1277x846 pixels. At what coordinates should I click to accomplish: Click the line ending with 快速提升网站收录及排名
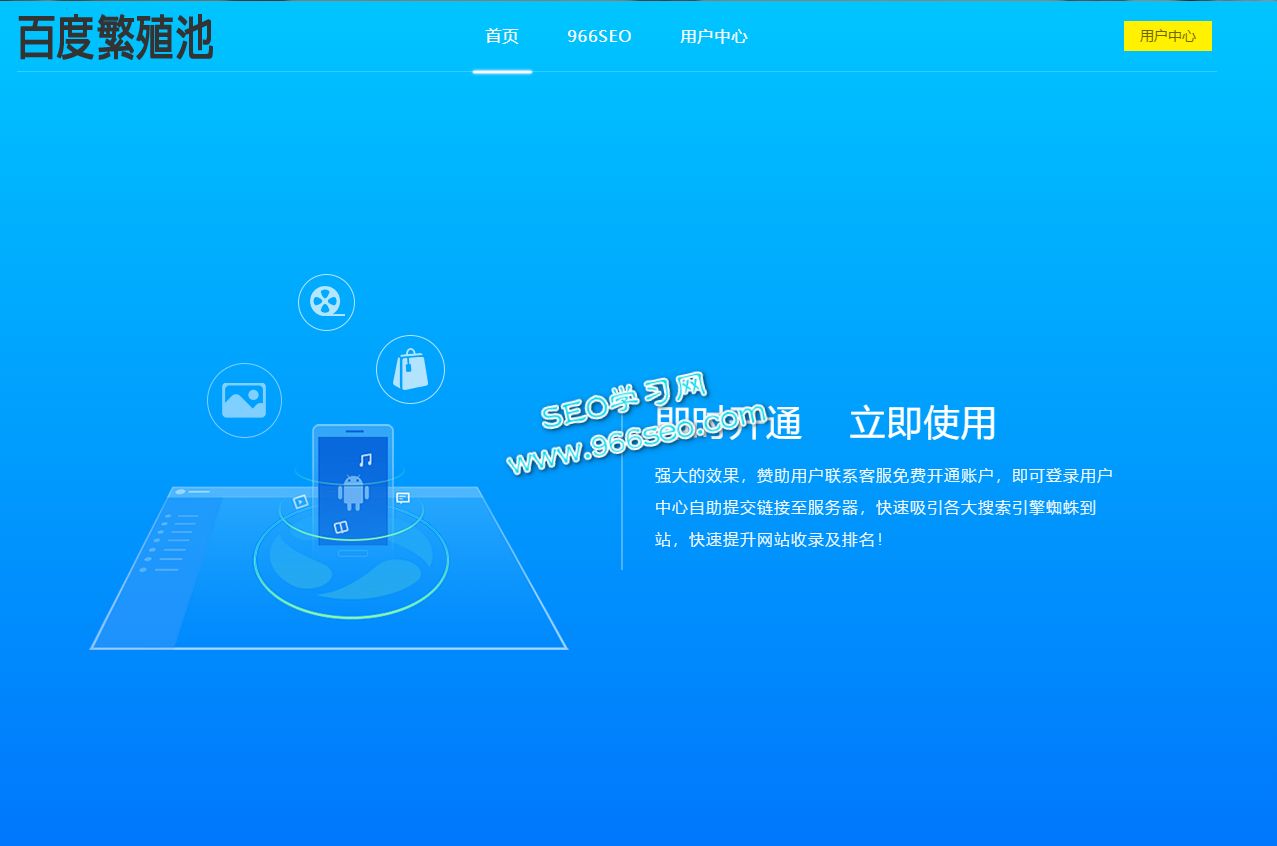pyautogui.click(x=769, y=540)
